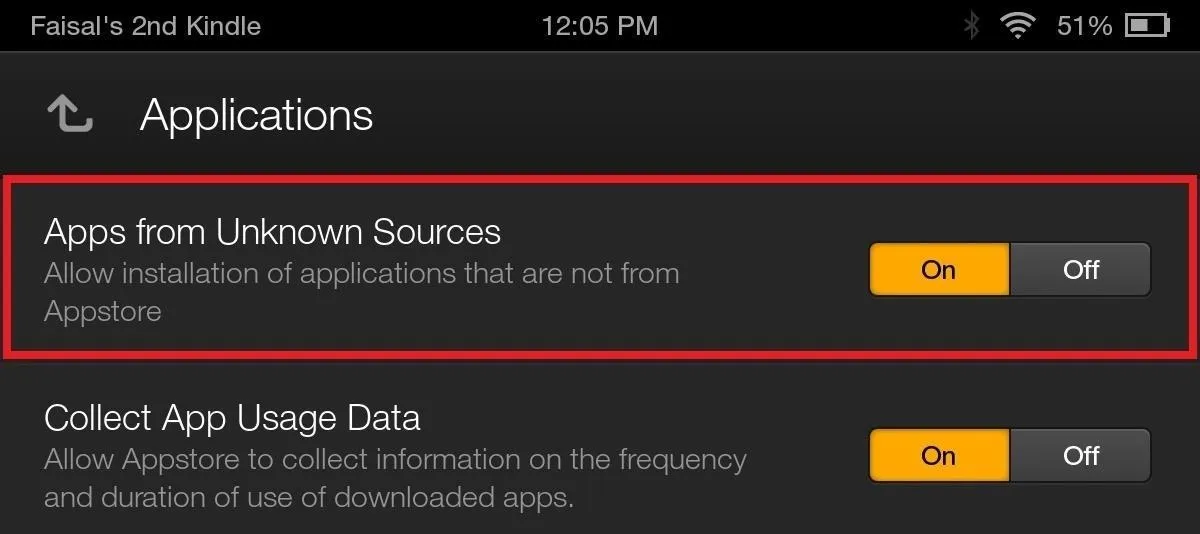Screen dimensions: 1200x534
Task: Click "and duration of use of downloaded apps" text
Action: coord(309,497)
